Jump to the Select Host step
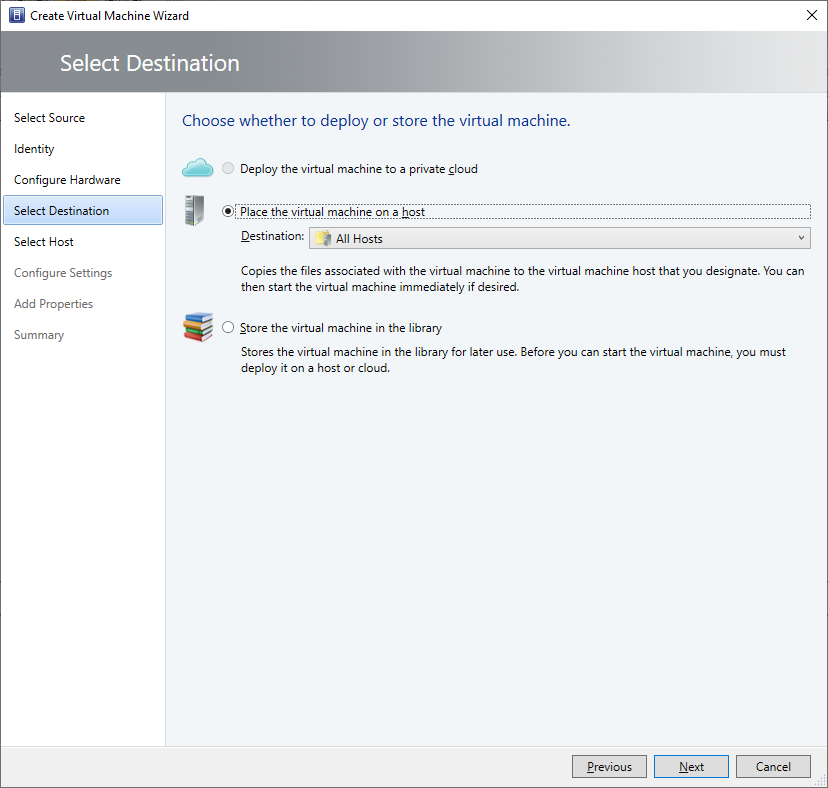This screenshot has height=788, width=828. point(44,242)
